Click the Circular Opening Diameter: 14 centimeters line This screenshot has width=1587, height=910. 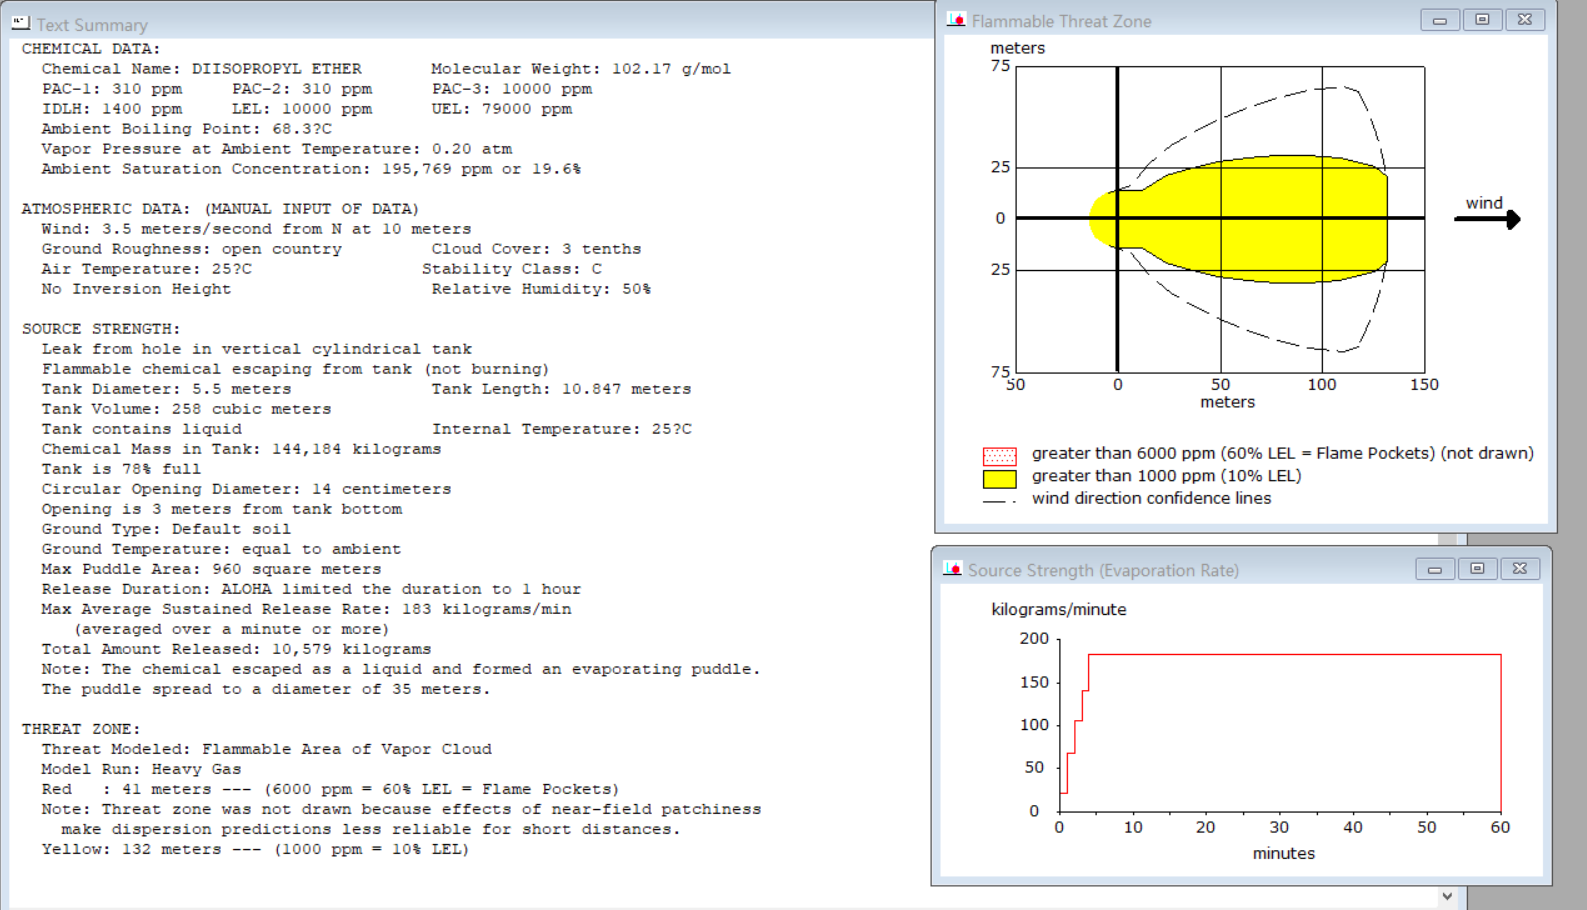point(246,489)
